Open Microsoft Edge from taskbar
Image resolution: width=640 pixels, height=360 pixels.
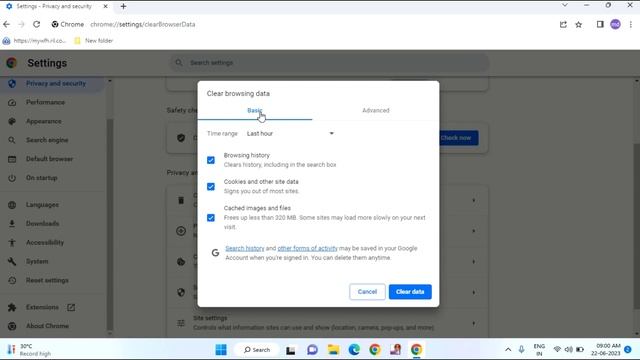354,350
